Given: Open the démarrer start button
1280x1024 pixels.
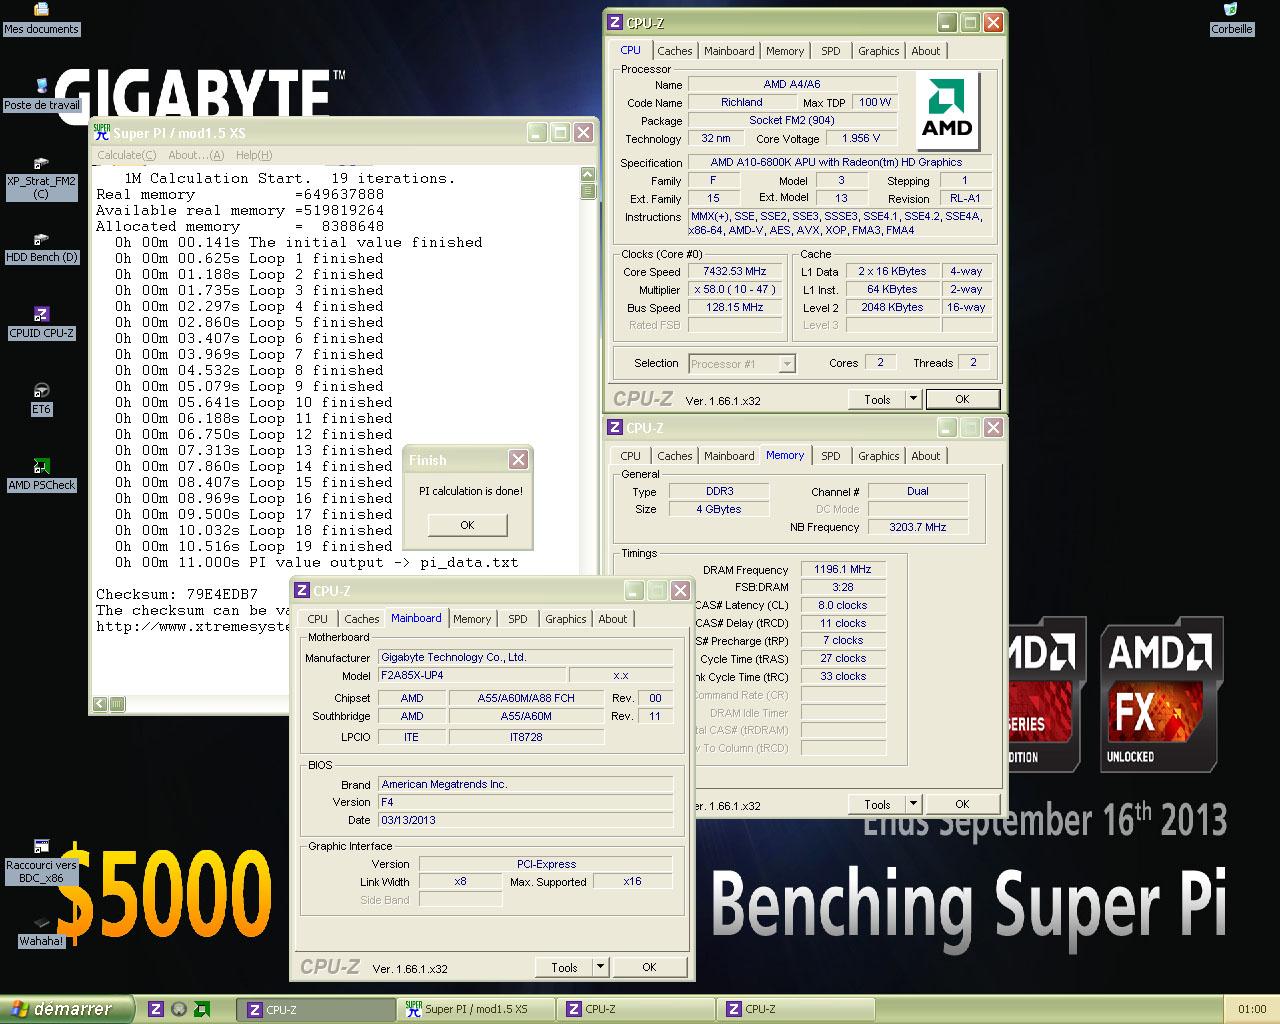Looking at the screenshot, I should click(66, 1009).
